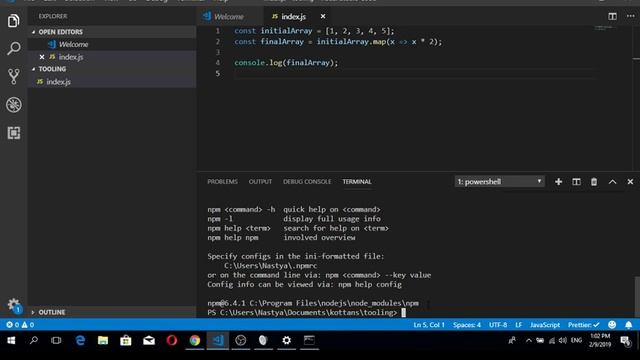Screen dimensions: 640x360
Task: Expand the Outline section
Action: coord(111,312)
